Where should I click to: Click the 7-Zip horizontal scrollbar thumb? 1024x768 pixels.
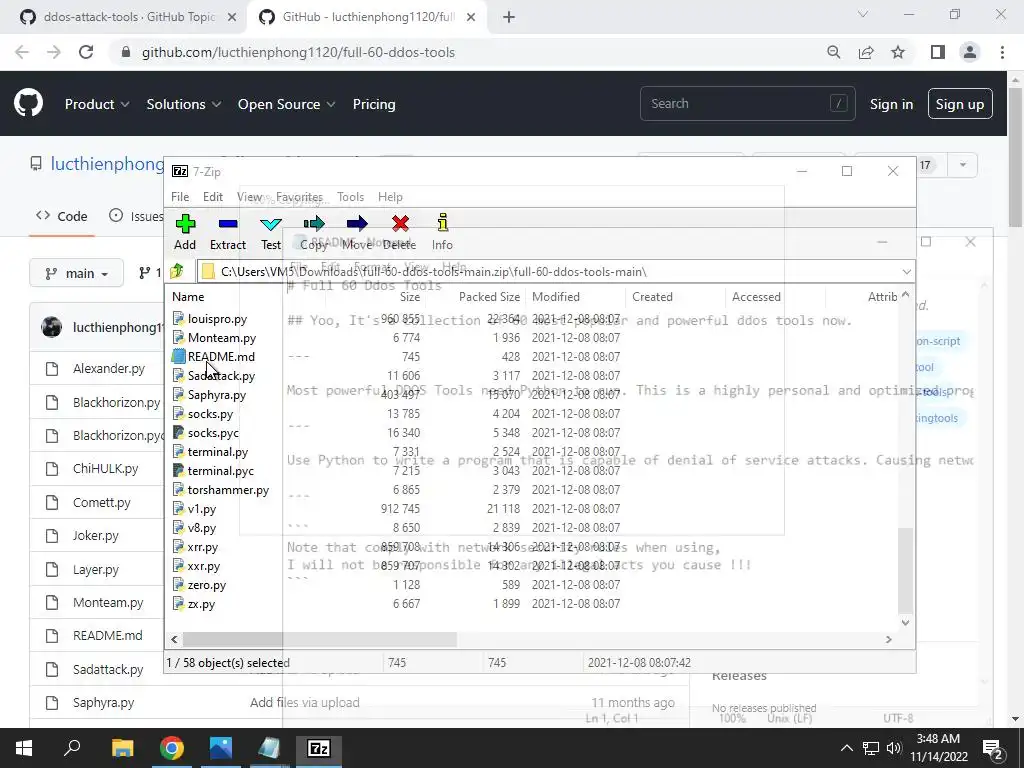[319, 639]
